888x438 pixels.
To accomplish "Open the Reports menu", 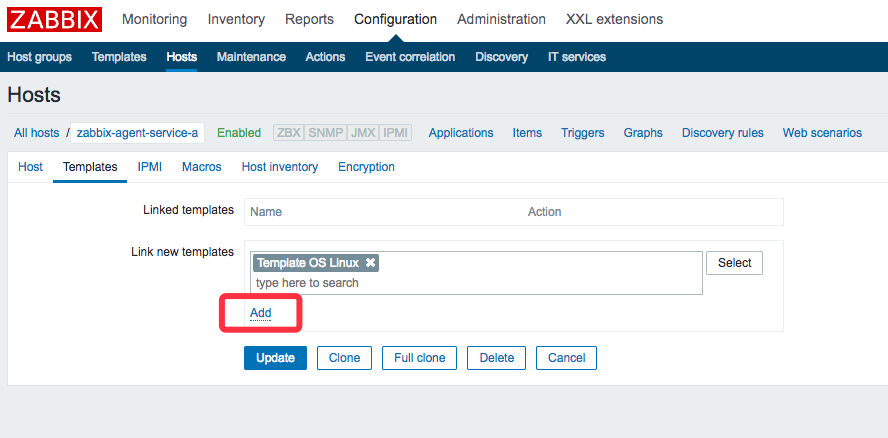I will (x=309, y=19).
